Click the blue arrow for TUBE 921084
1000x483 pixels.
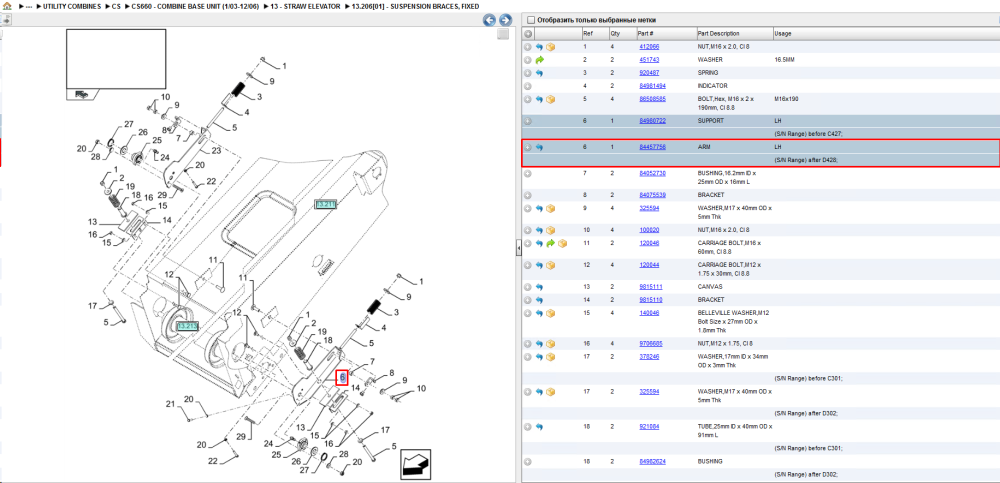(x=539, y=427)
